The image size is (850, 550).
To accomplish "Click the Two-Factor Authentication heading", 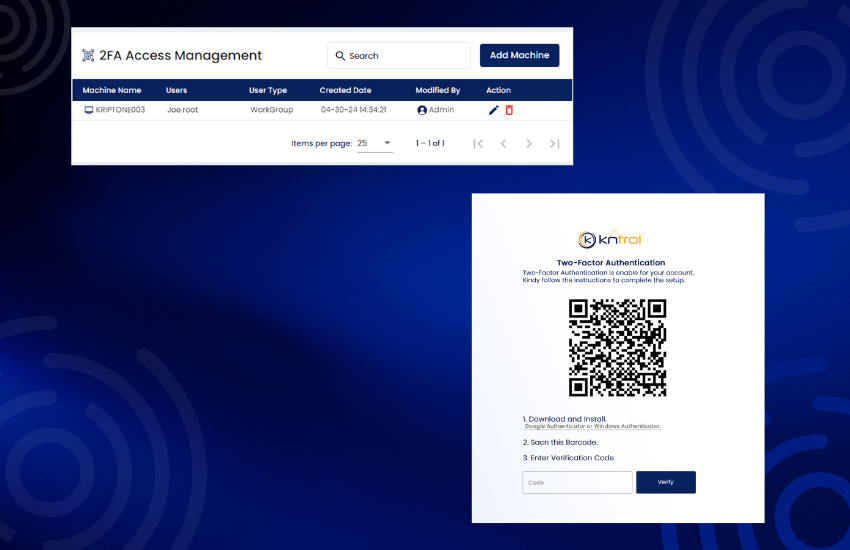I will pyautogui.click(x=610, y=263).
